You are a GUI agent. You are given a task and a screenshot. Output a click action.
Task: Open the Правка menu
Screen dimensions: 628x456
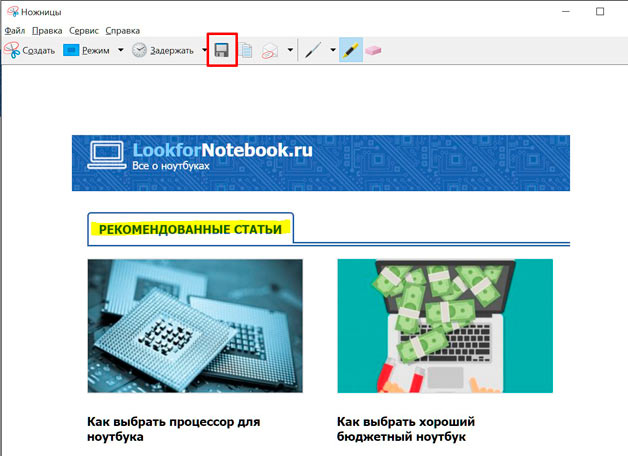click(47, 31)
